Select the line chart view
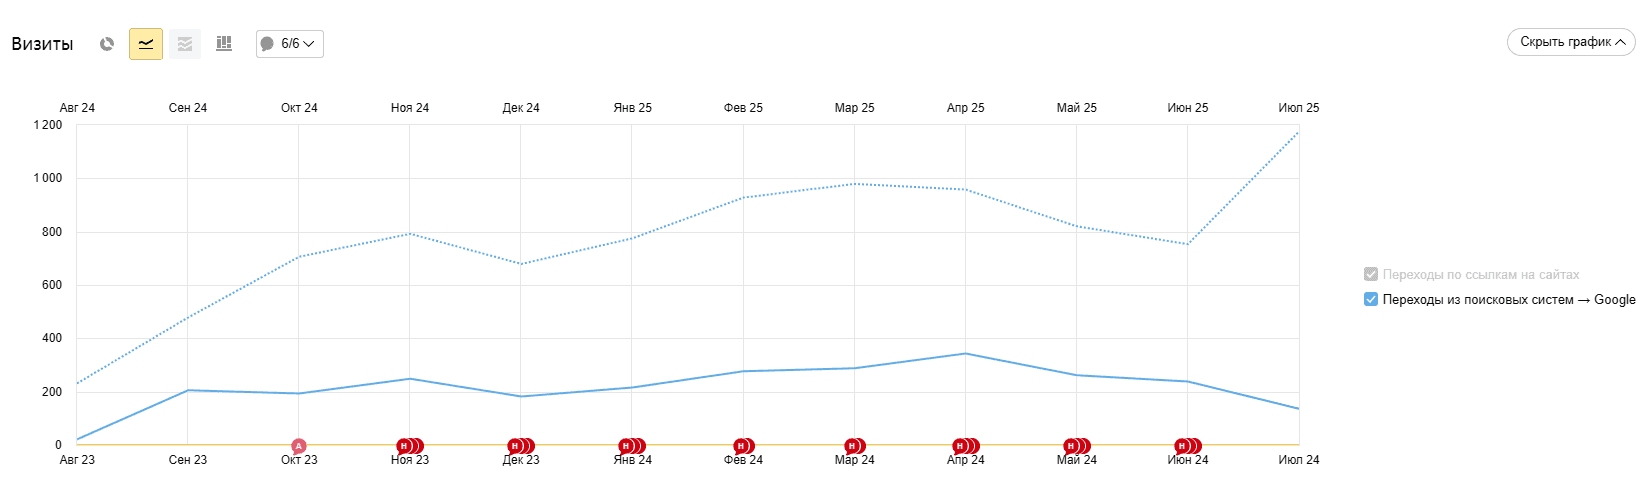1648x488 pixels. click(x=146, y=44)
